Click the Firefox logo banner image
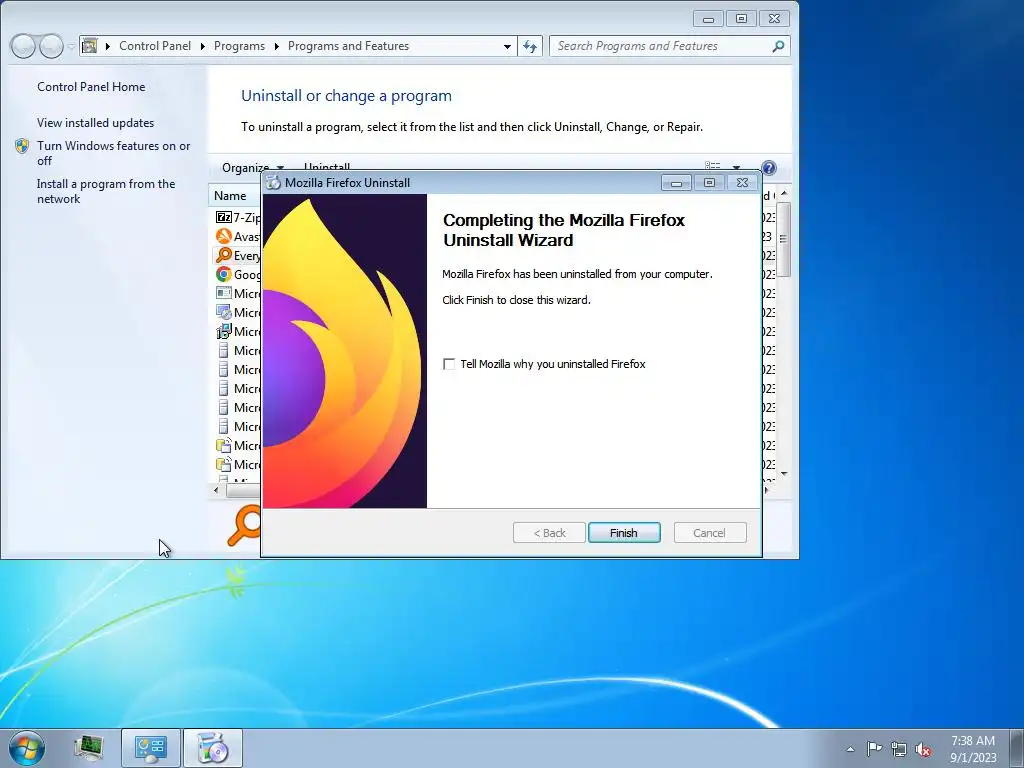Image resolution: width=1024 pixels, height=768 pixels. [345, 351]
